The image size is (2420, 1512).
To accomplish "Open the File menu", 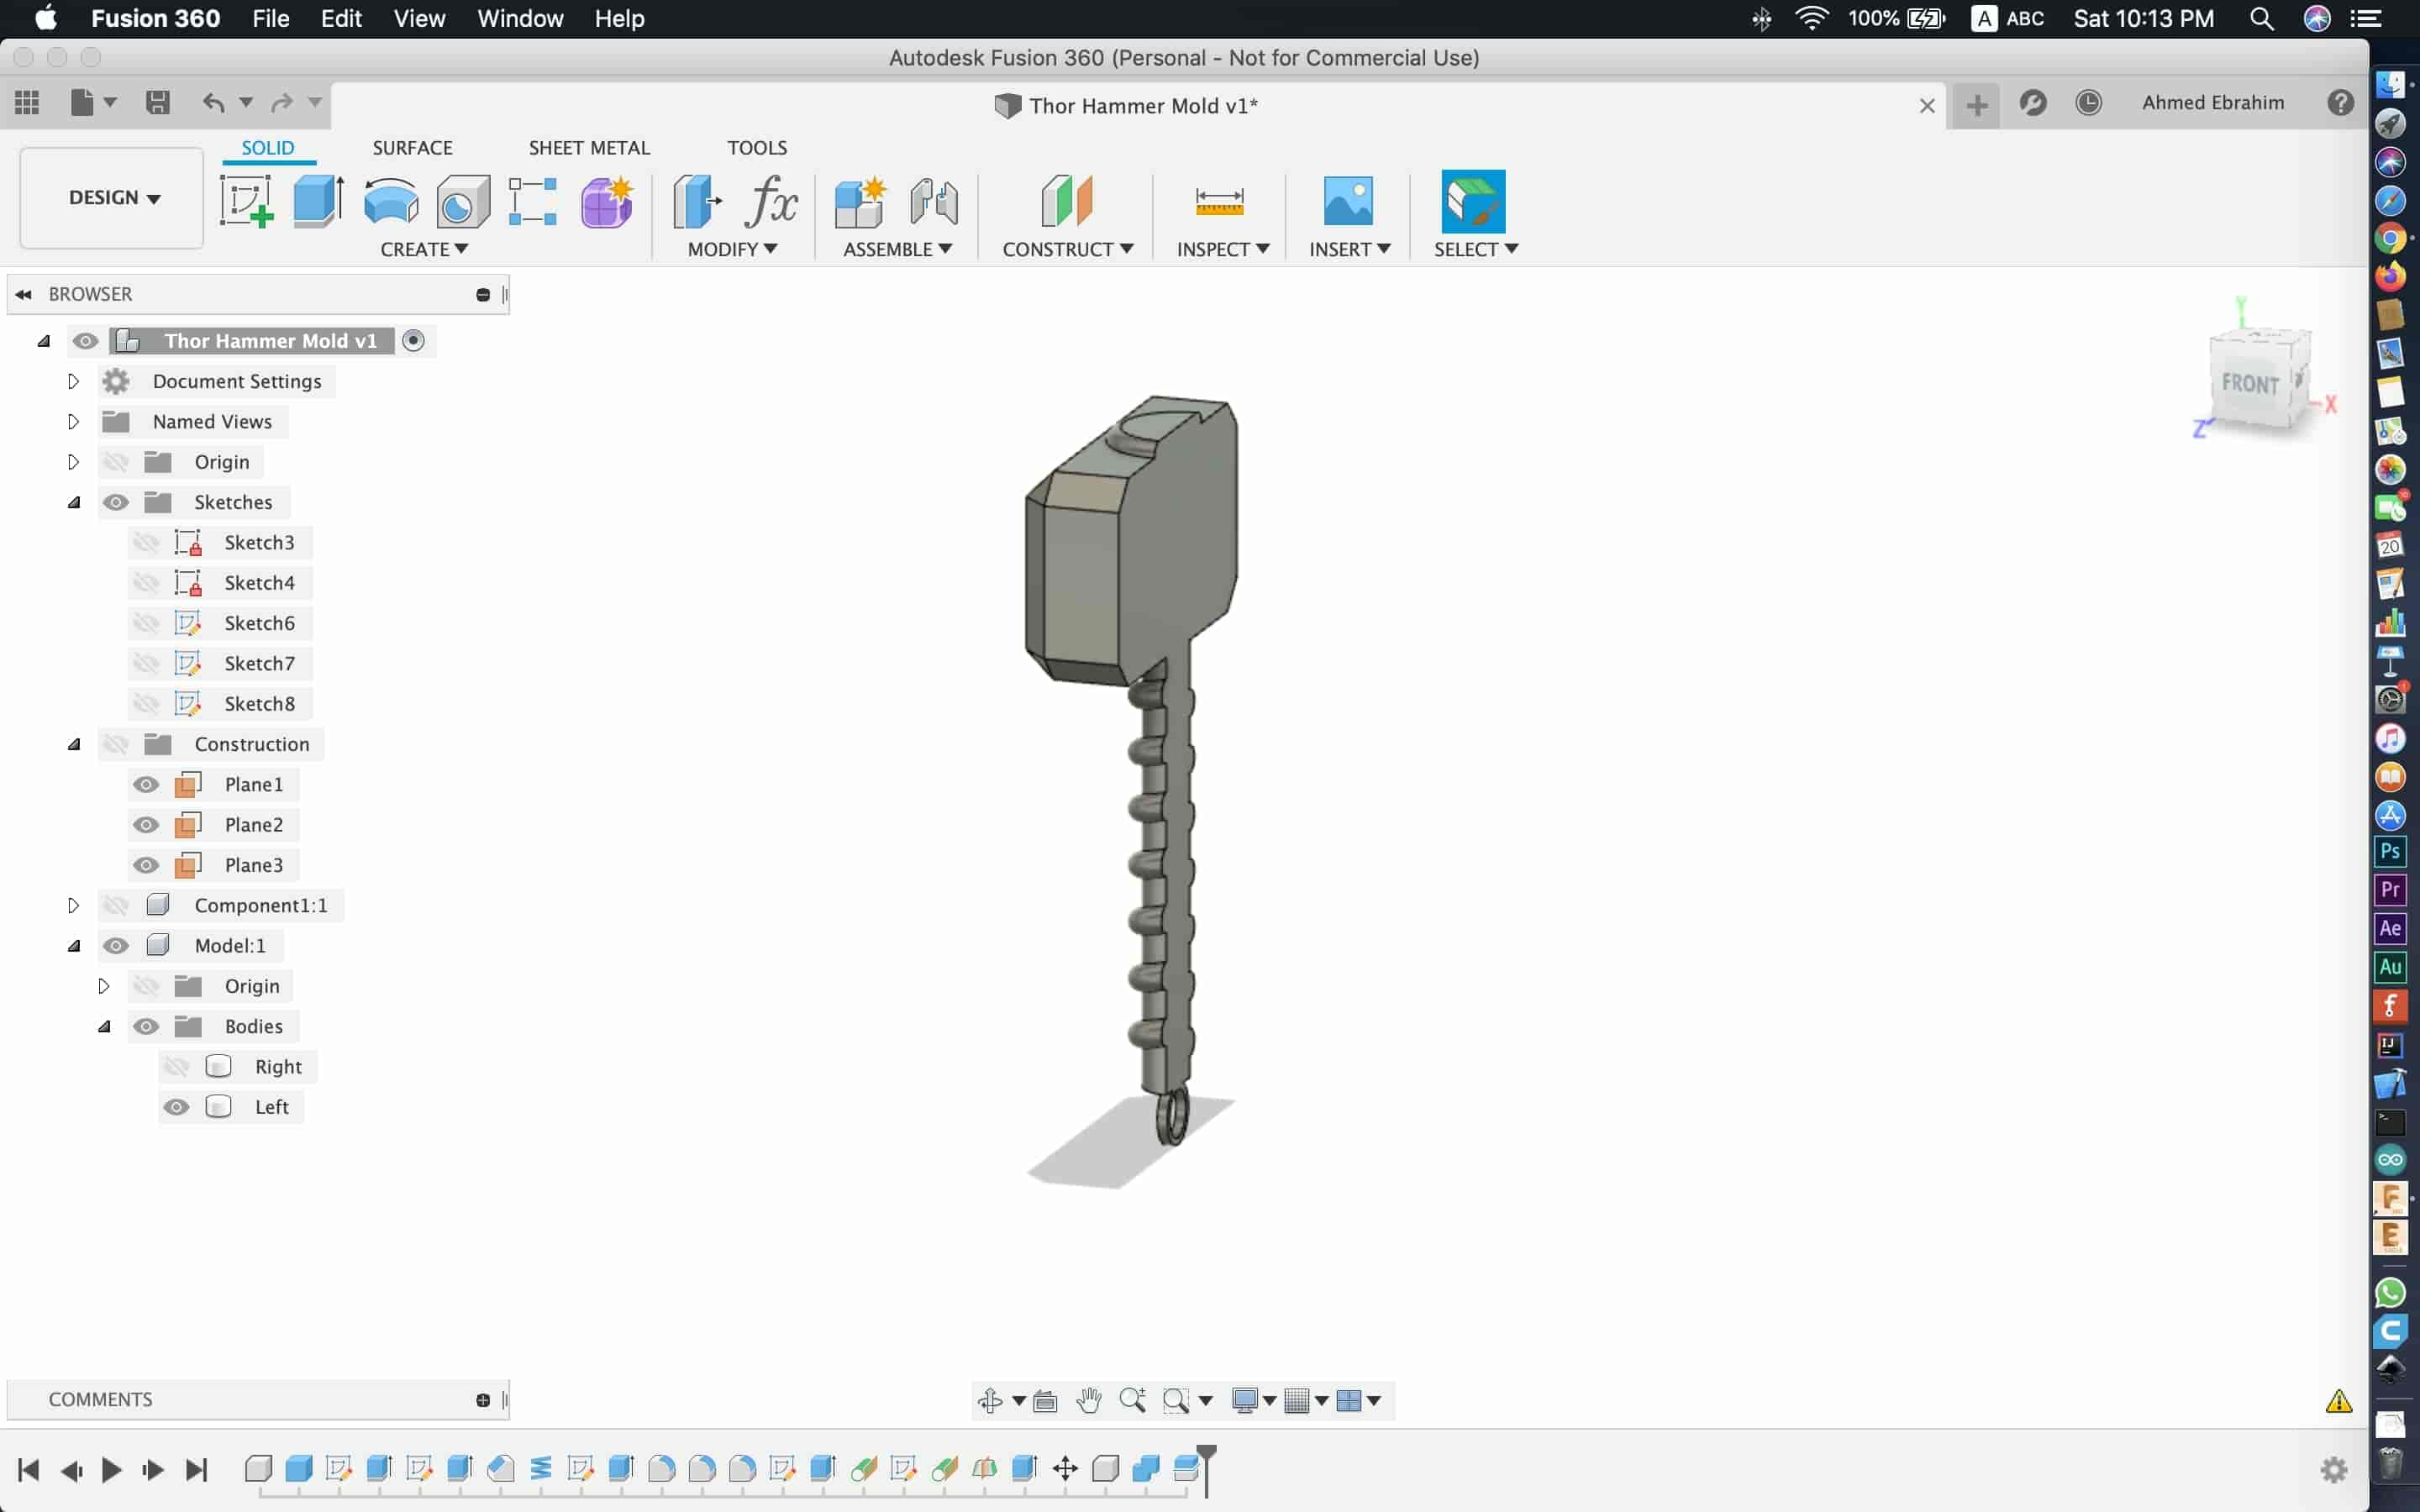I will 270,18.
